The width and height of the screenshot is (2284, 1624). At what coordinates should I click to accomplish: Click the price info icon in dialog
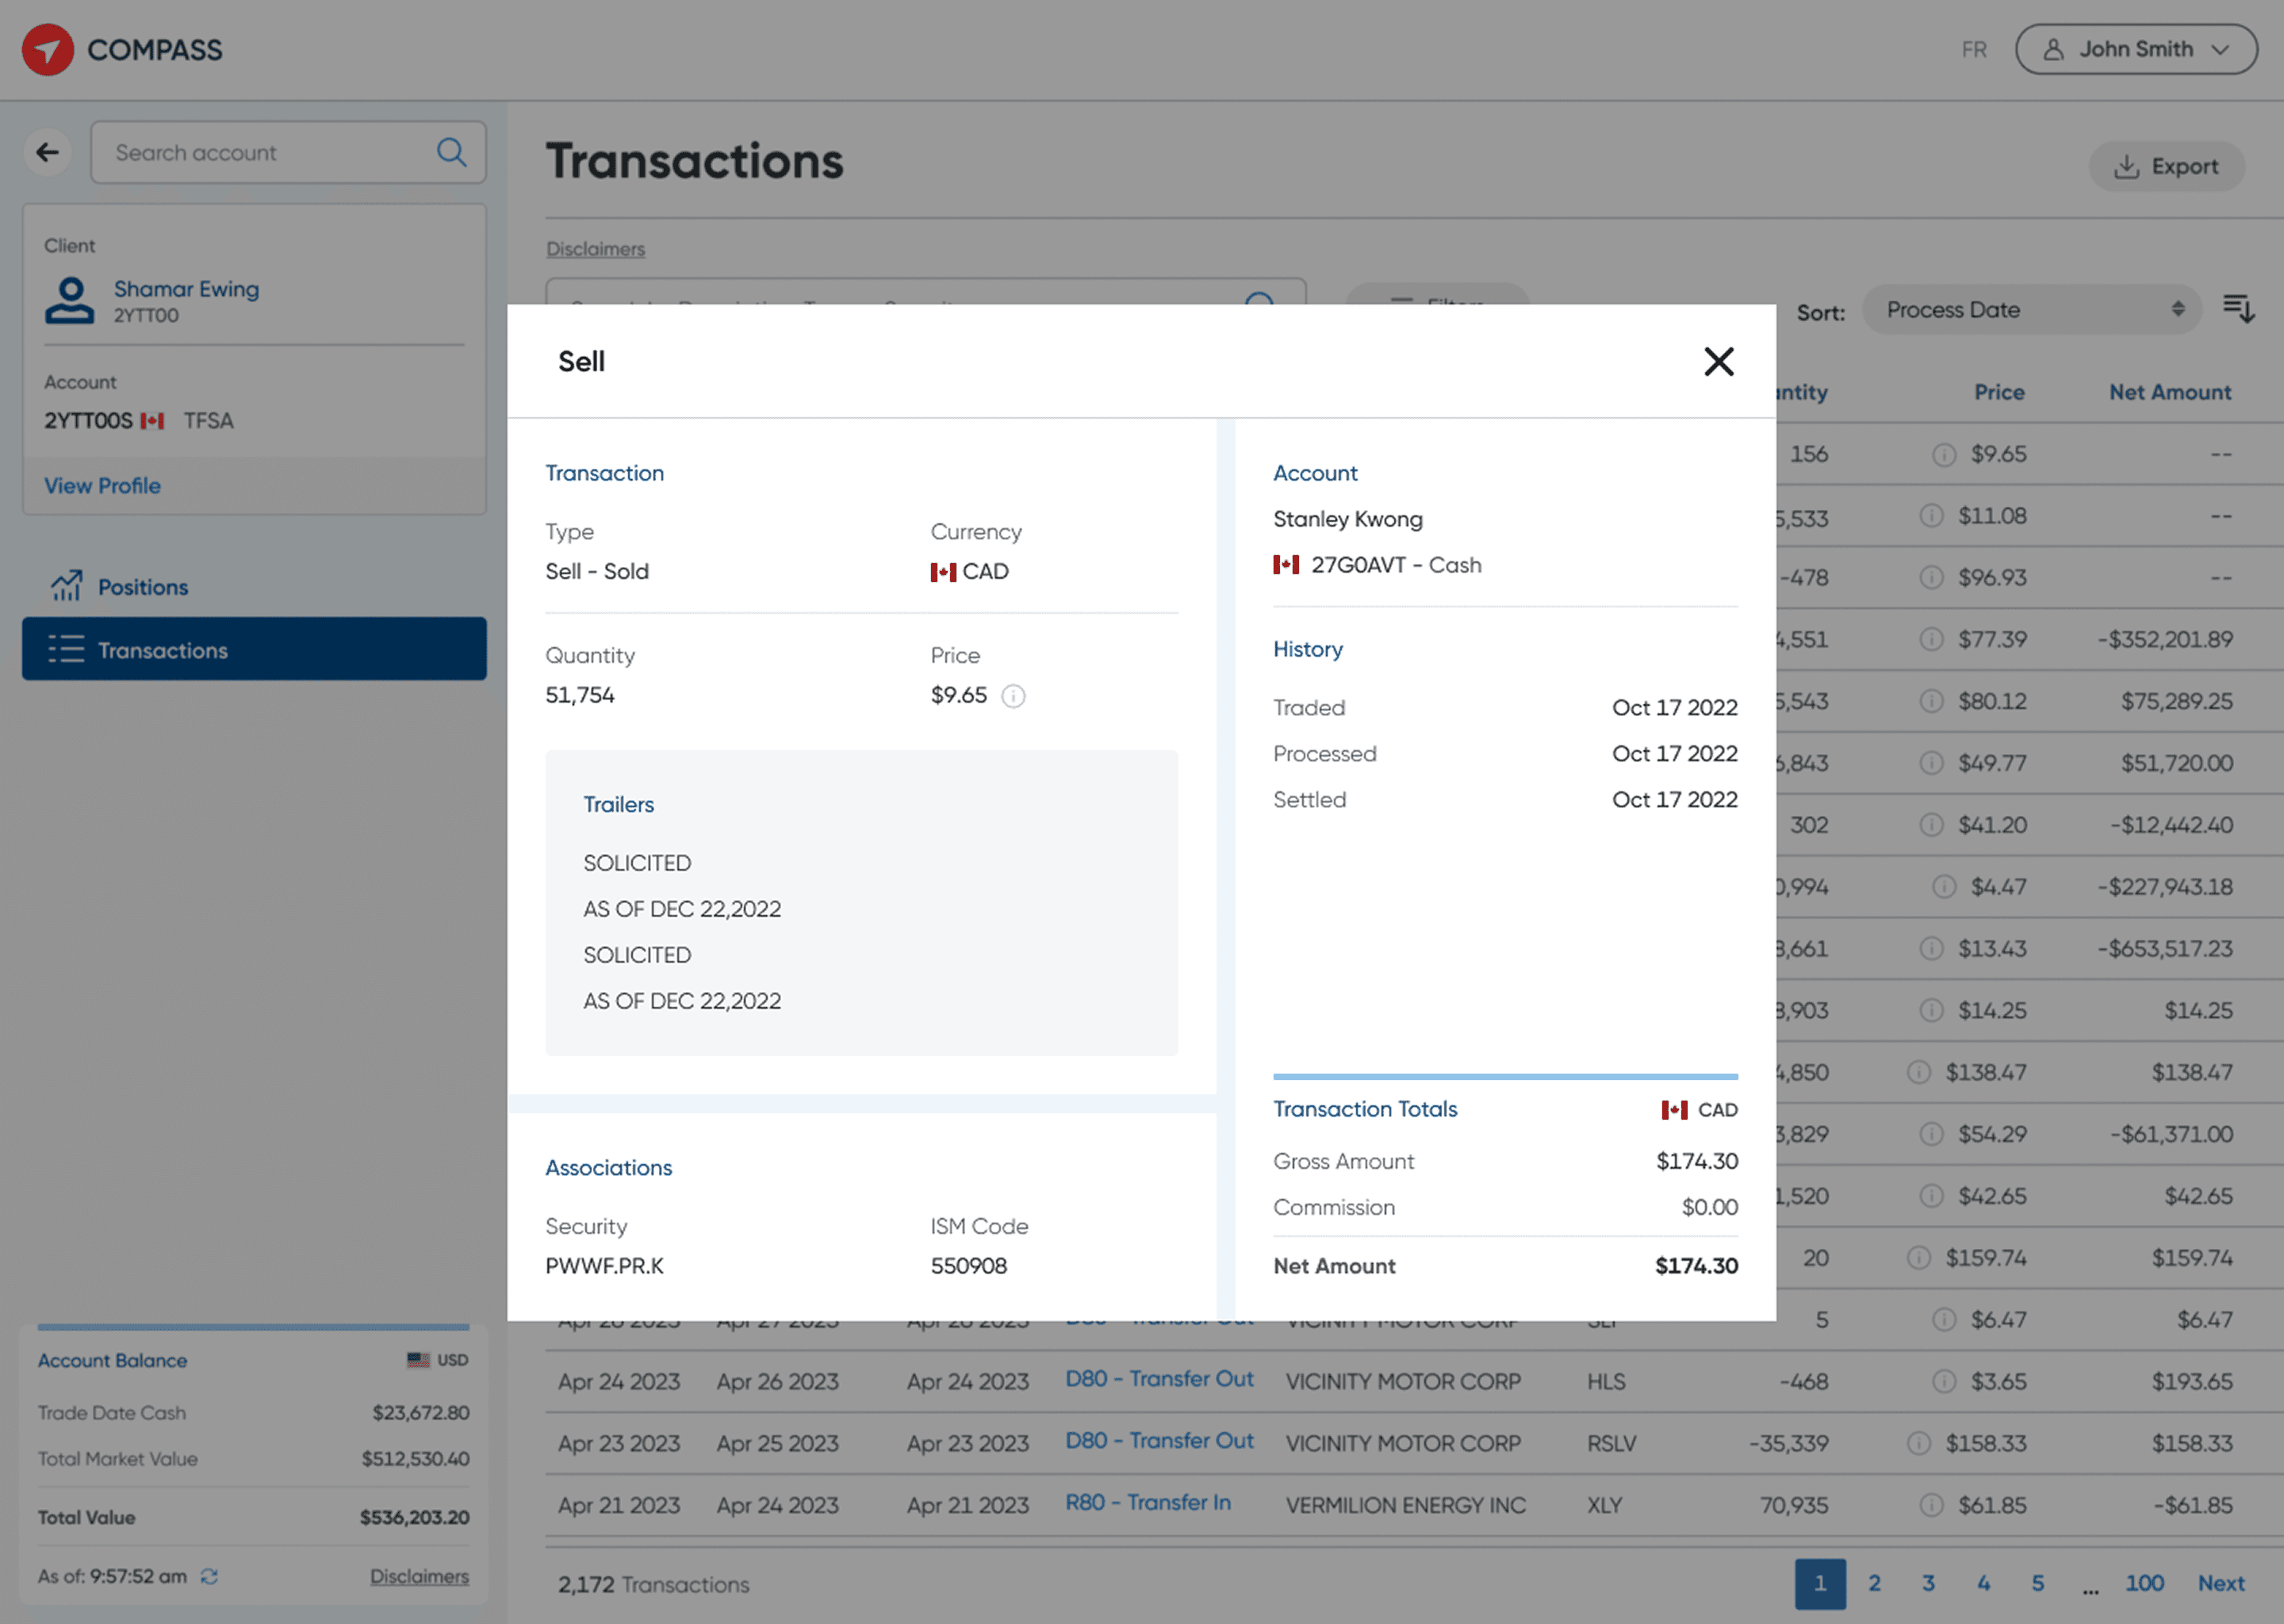point(1013,695)
